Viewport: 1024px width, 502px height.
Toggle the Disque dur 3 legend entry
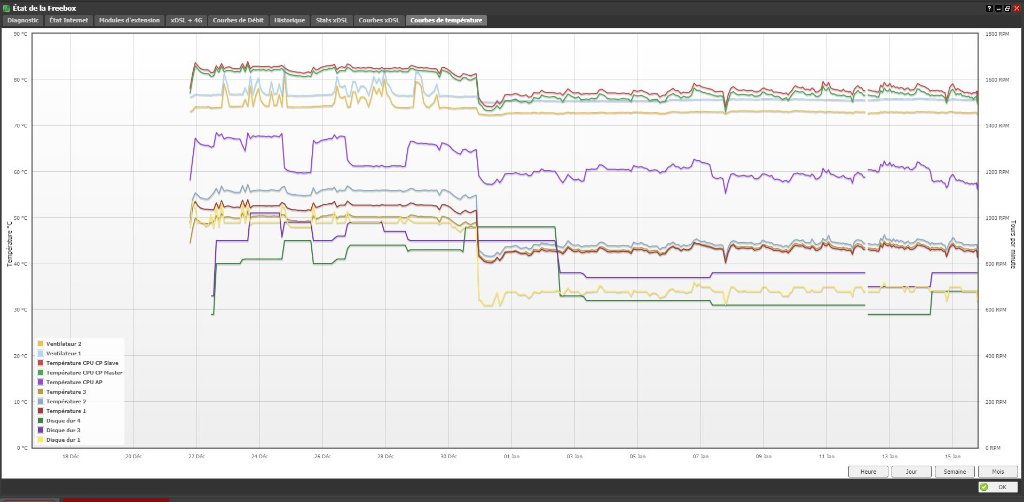(x=59, y=430)
